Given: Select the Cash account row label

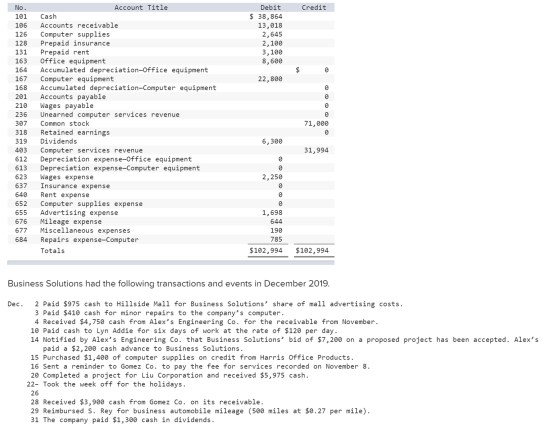Looking at the screenshot, I should point(48,16).
